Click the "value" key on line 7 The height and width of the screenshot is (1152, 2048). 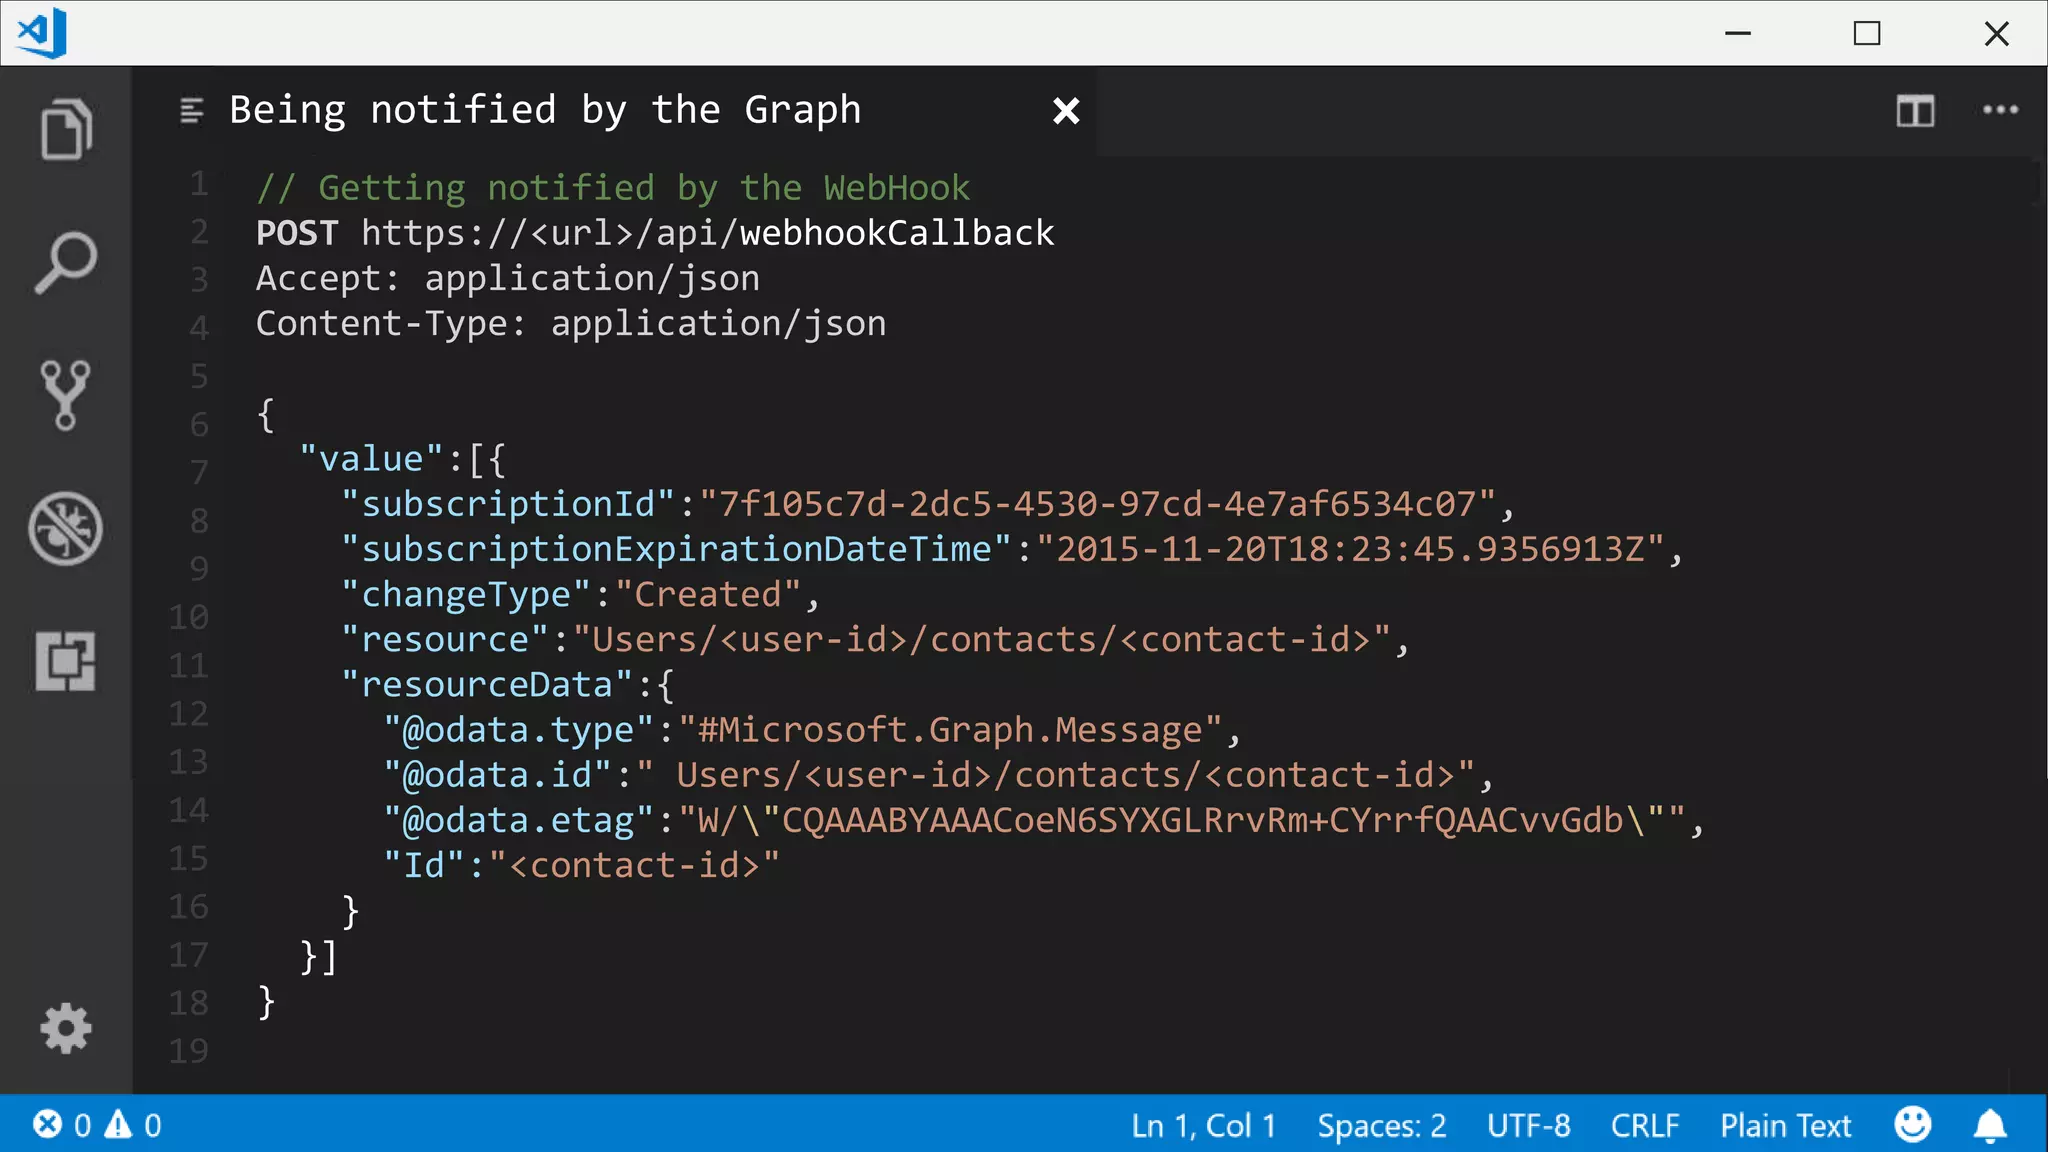(x=371, y=459)
